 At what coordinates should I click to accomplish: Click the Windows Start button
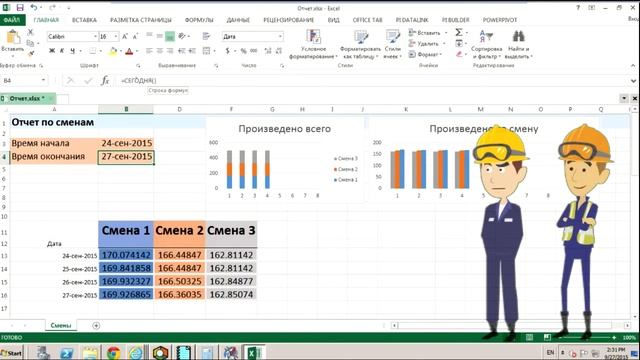[11, 353]
